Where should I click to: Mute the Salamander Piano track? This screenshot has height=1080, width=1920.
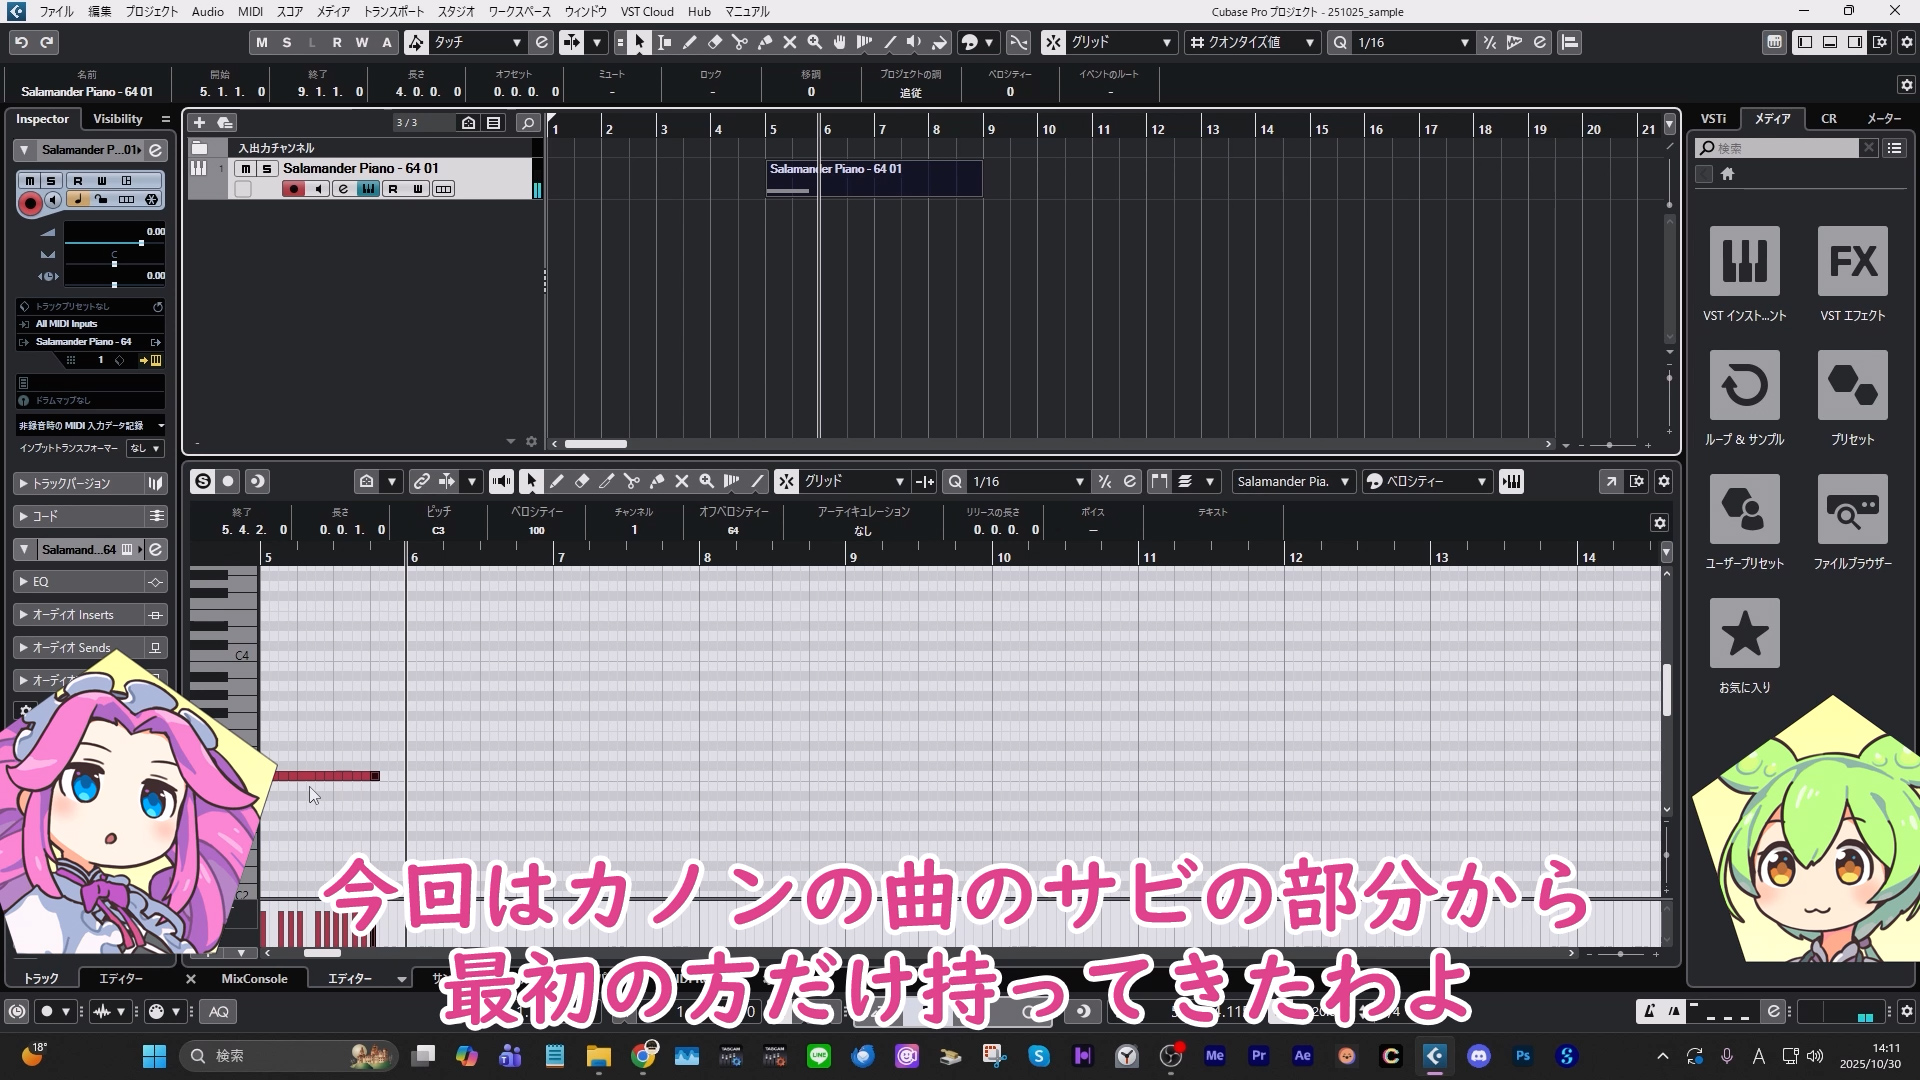pyautogui.click(x=246, y=168)
